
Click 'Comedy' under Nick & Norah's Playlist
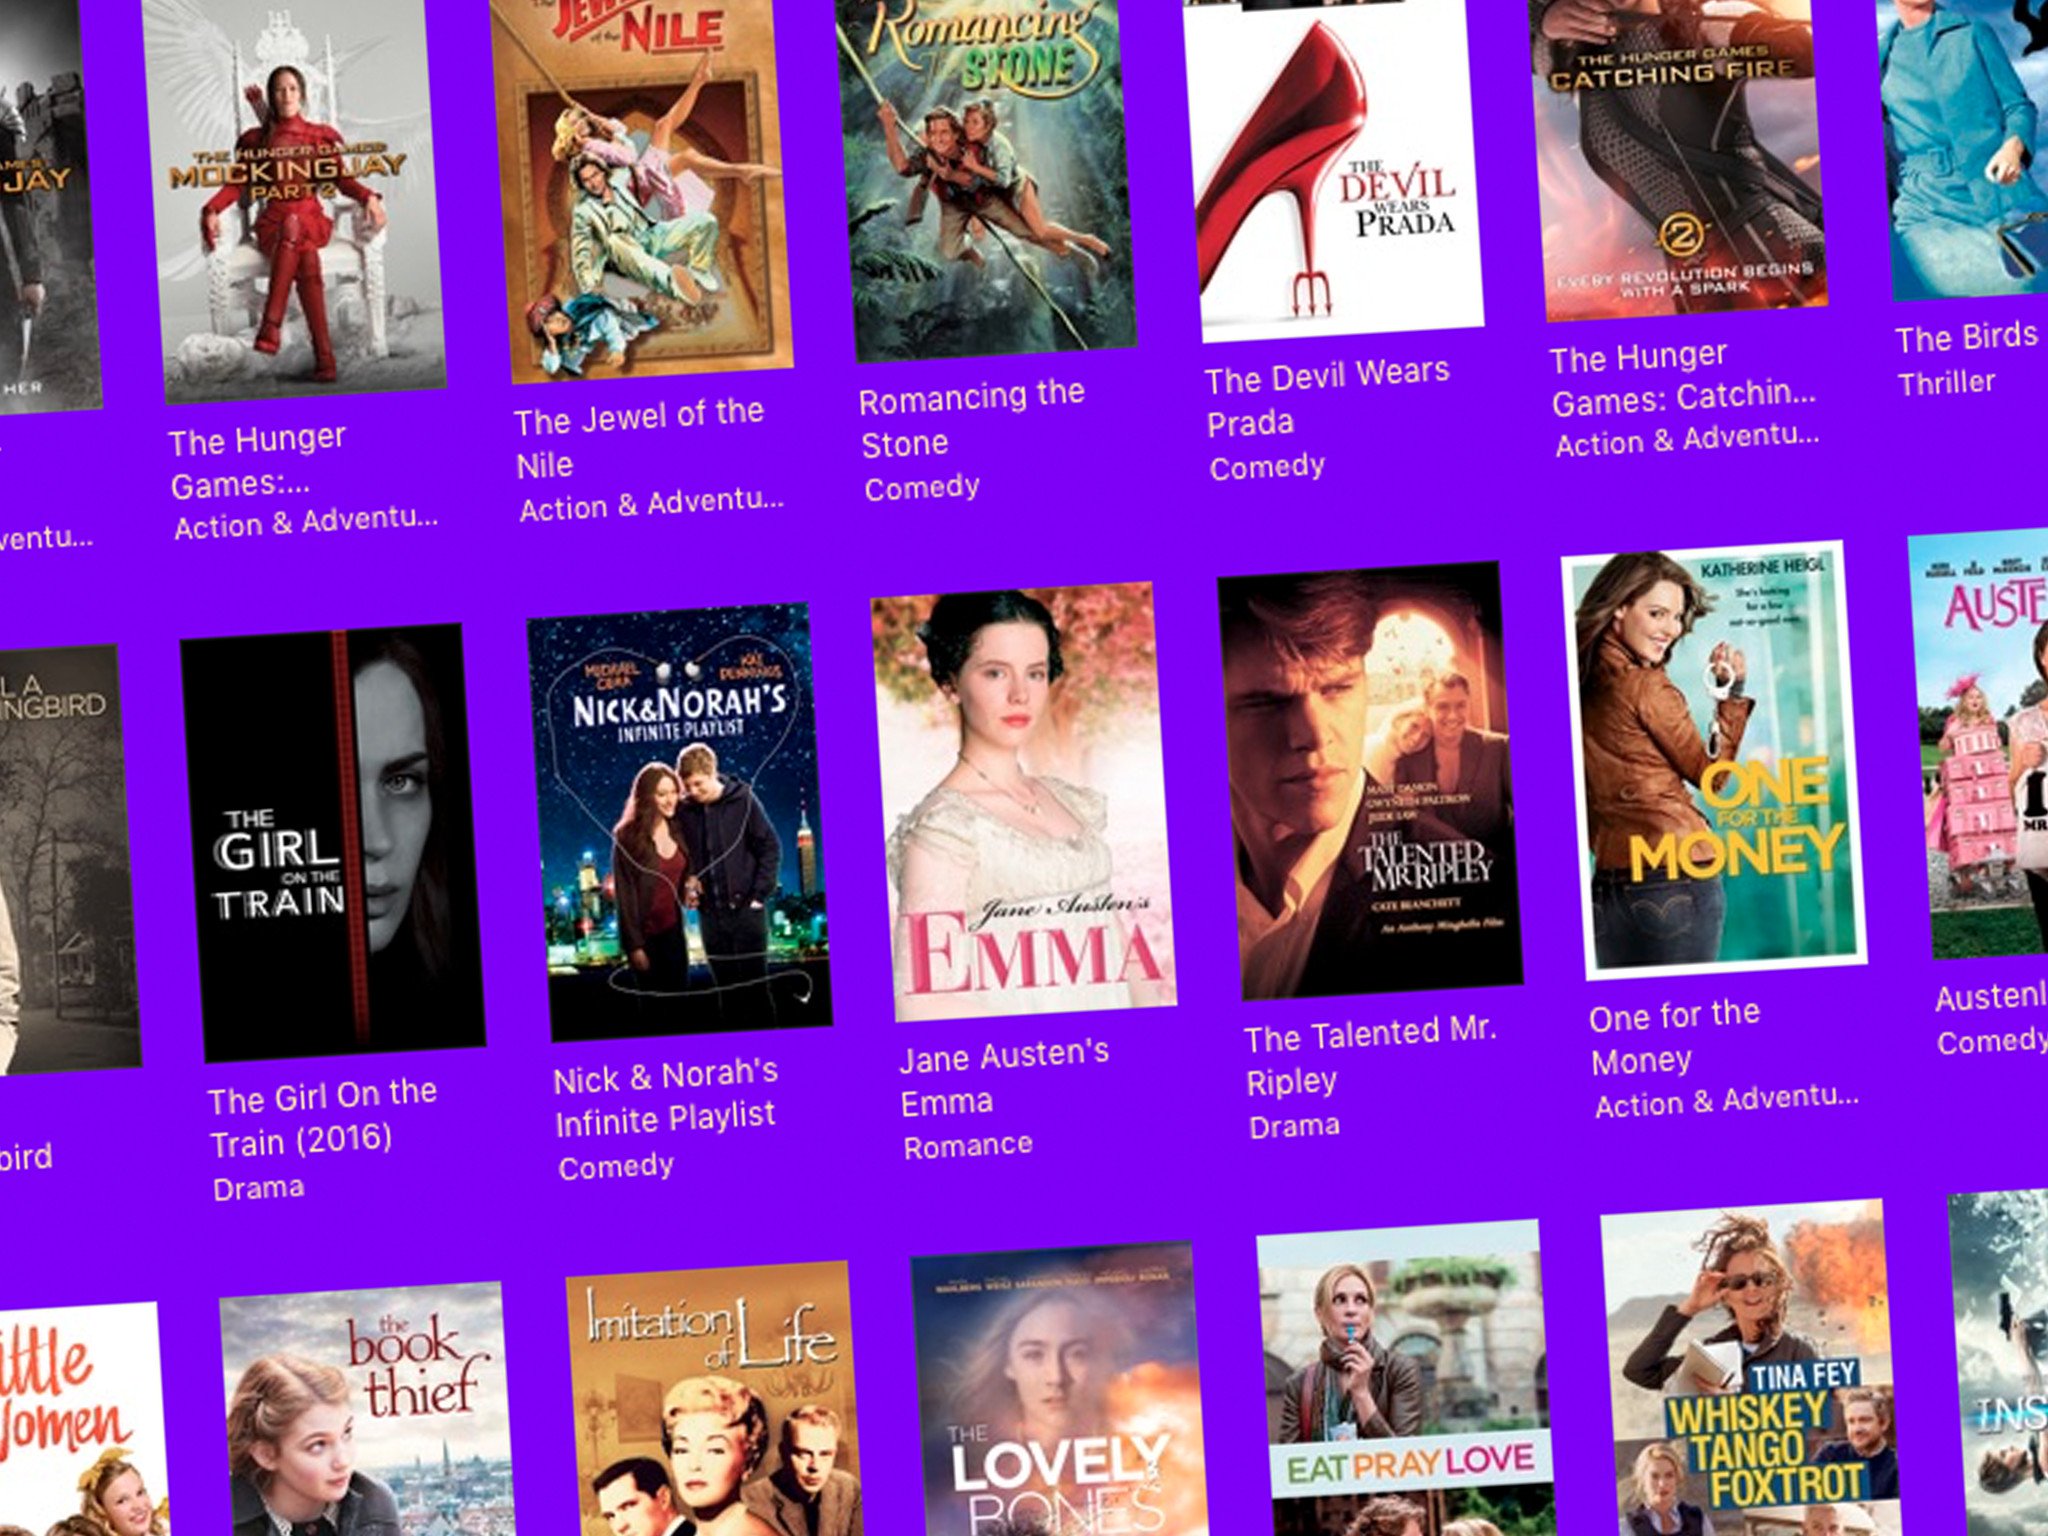pos(617,1167)
